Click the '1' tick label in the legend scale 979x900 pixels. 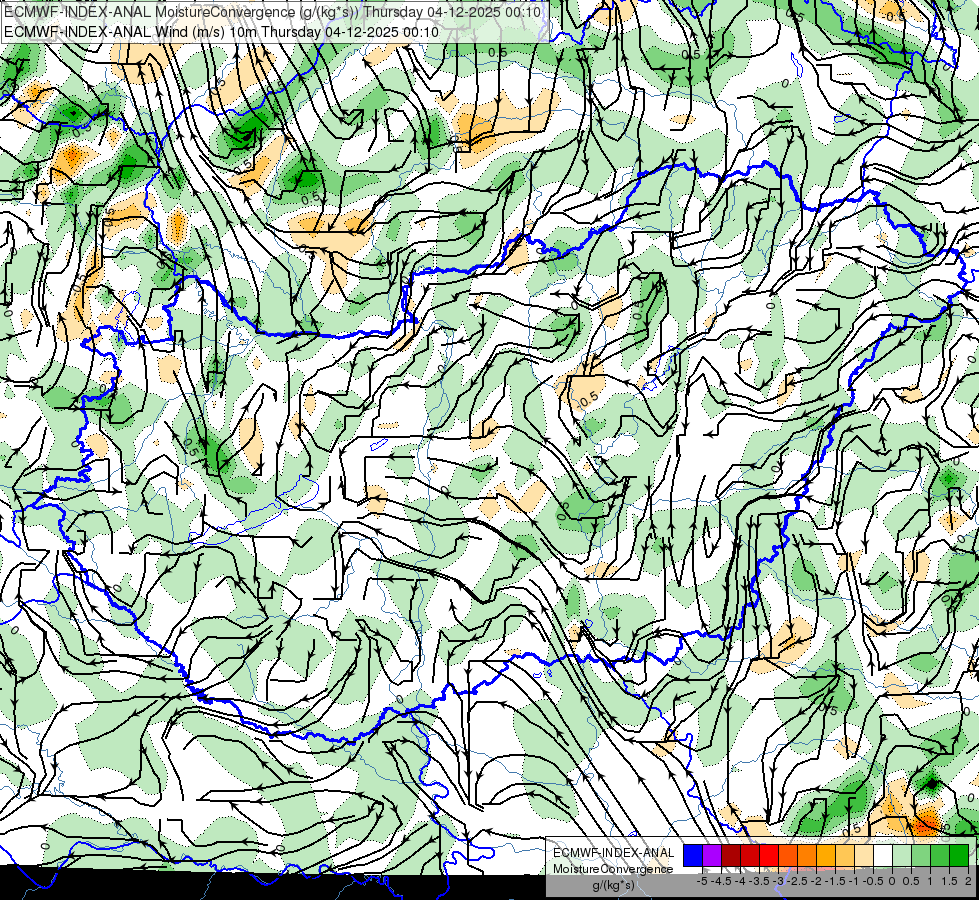tap(930, 881)
